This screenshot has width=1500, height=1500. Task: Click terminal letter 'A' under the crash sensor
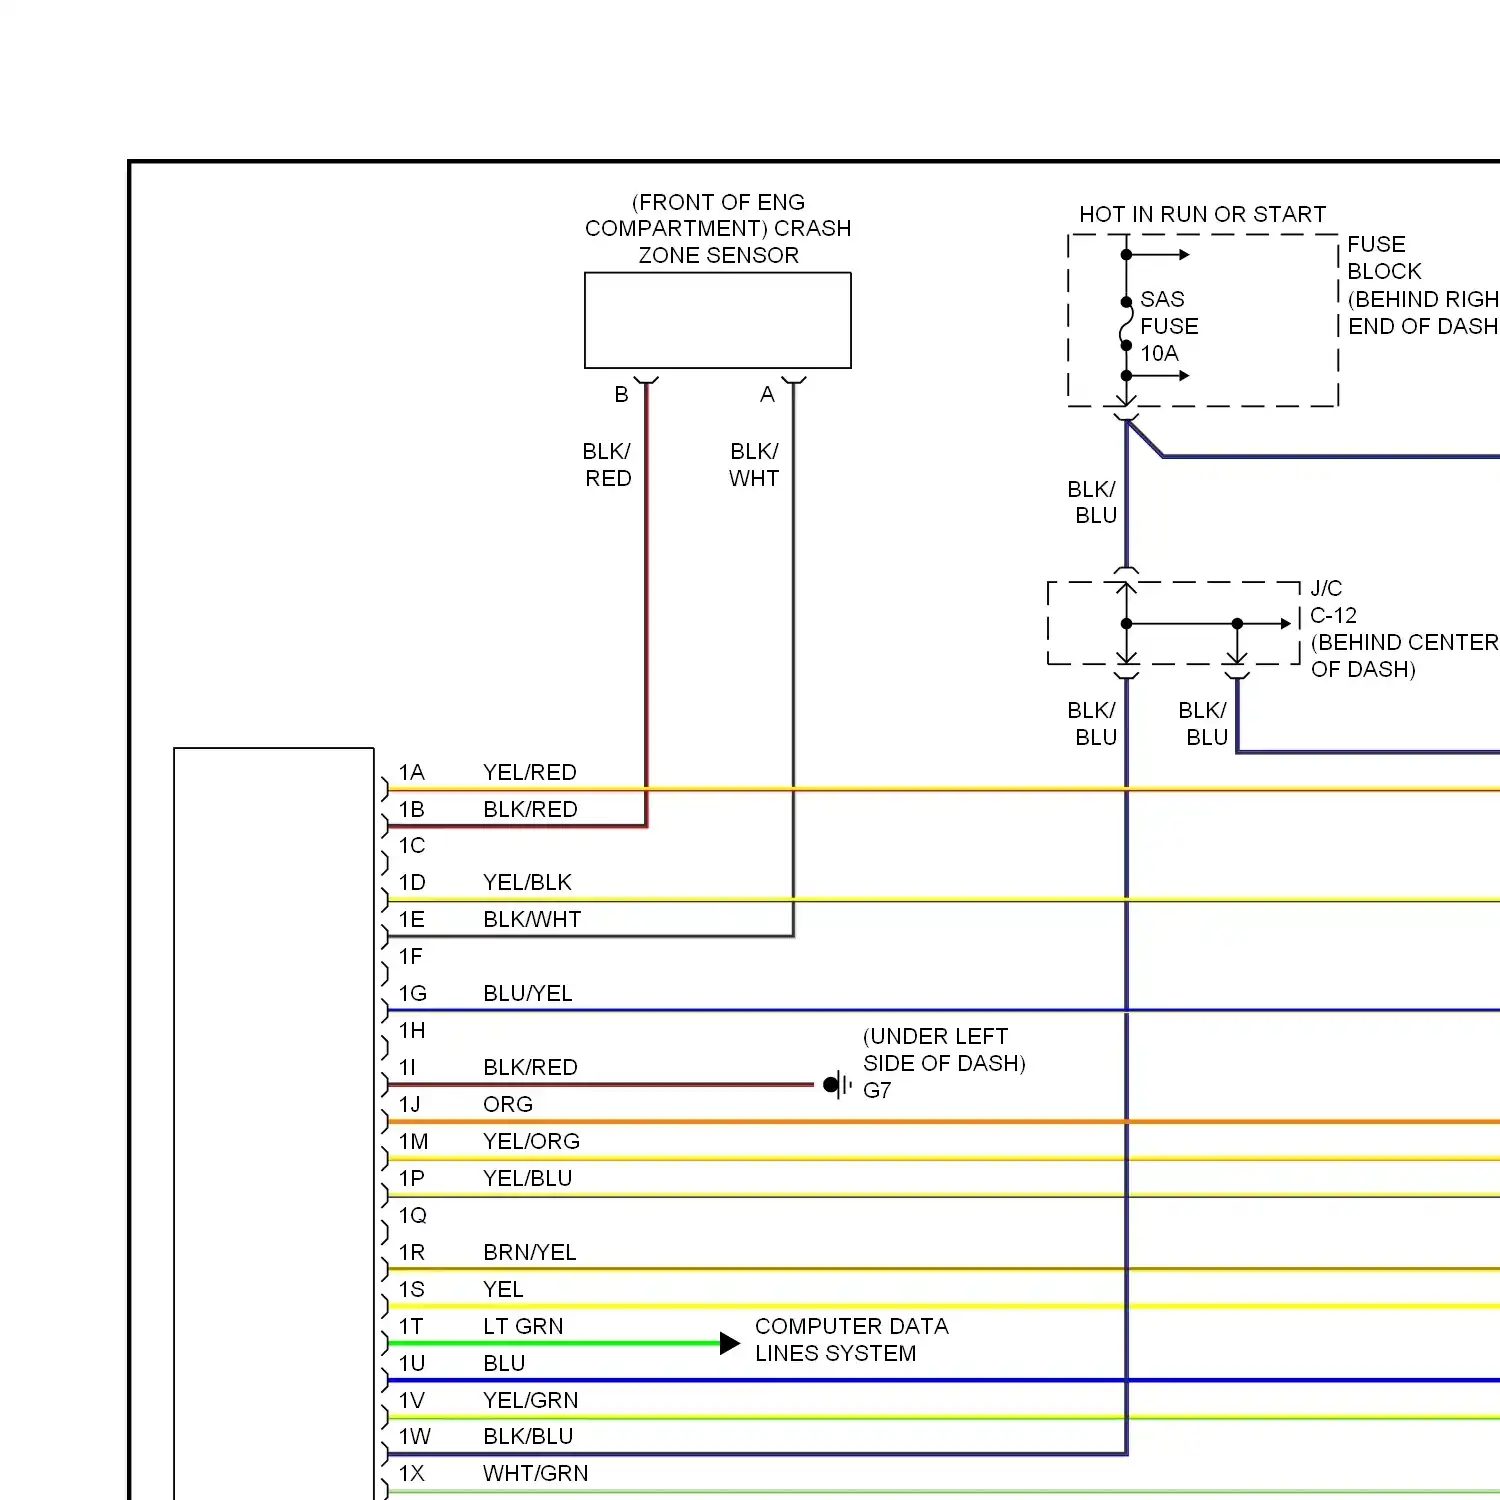coord(767,395)
